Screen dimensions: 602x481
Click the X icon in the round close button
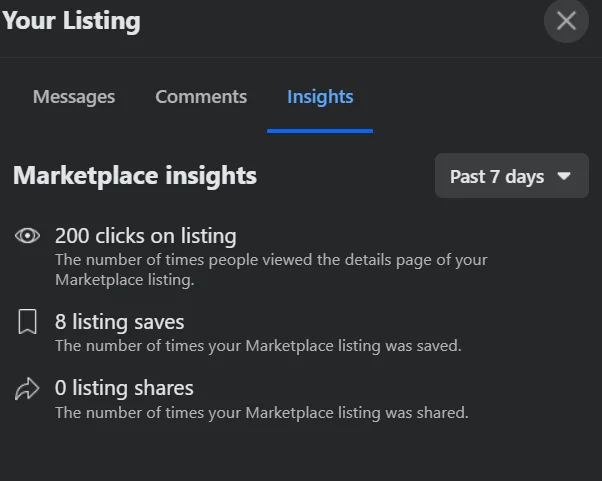(566, 21)
